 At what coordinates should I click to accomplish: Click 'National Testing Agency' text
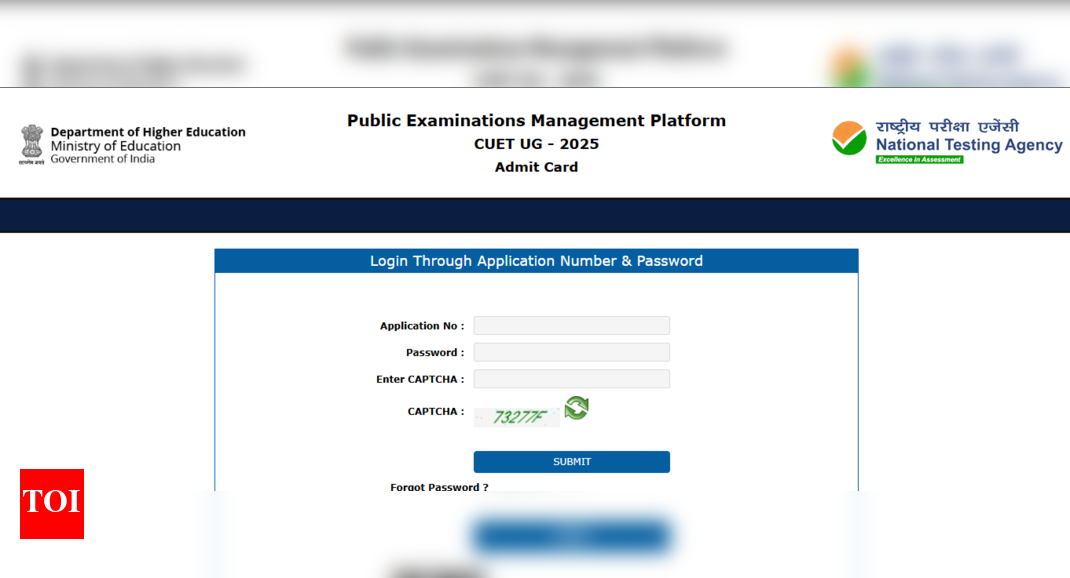point(969,145)
